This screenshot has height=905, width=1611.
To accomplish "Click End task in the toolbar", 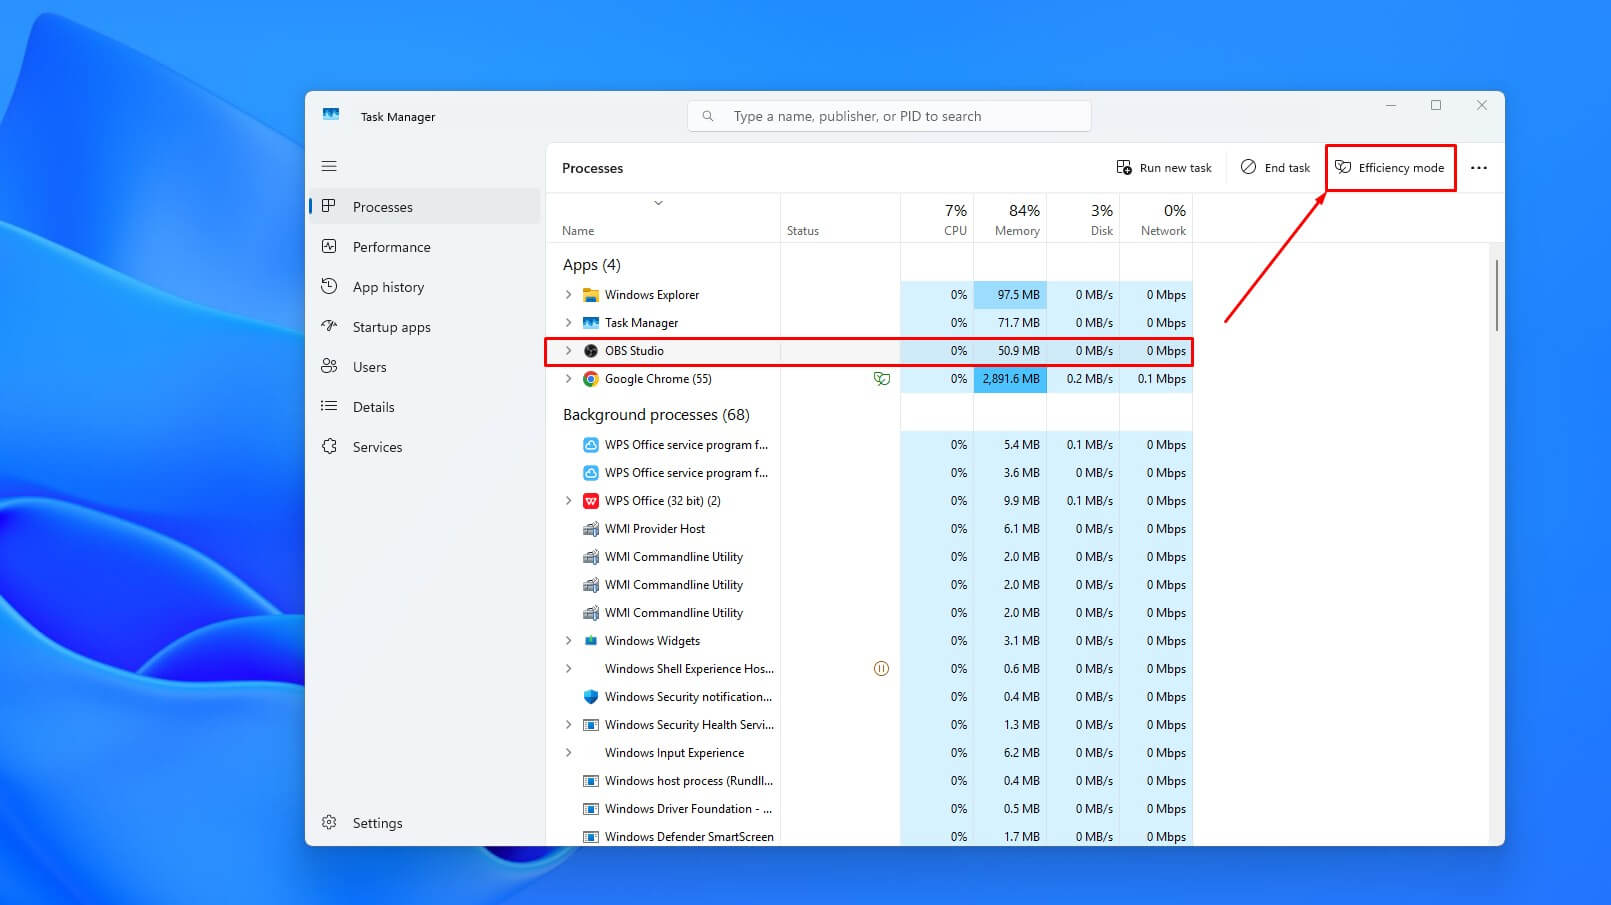I will [x=1276, y=168].
